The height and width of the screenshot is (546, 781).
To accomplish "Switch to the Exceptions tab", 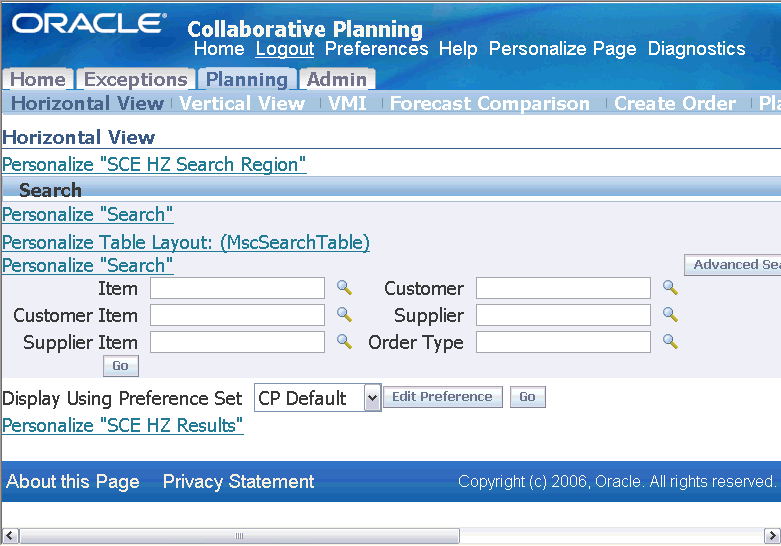I will pyautogui.click(x=135, y=79).
